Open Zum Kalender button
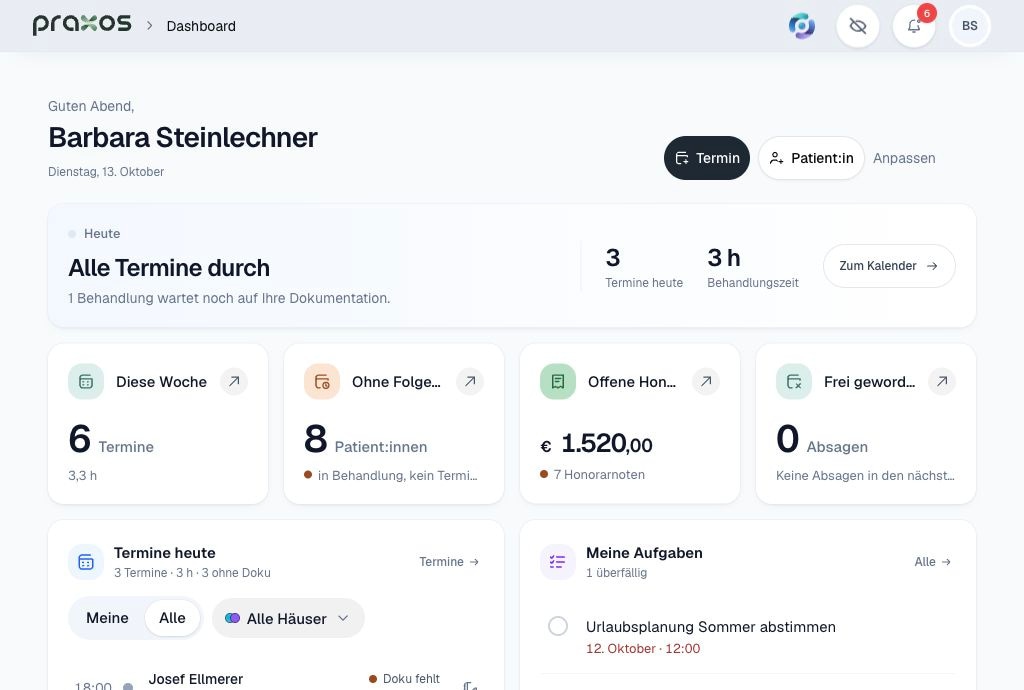The height and width of the screenshot is (690, 1024). (889, 266)
